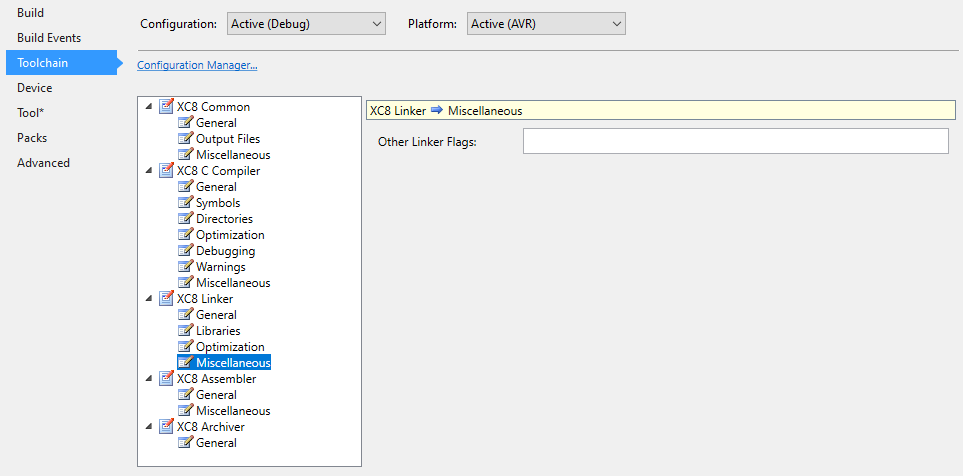
Task: Select Directories under XC8 C Compiler
Action: 224,219
